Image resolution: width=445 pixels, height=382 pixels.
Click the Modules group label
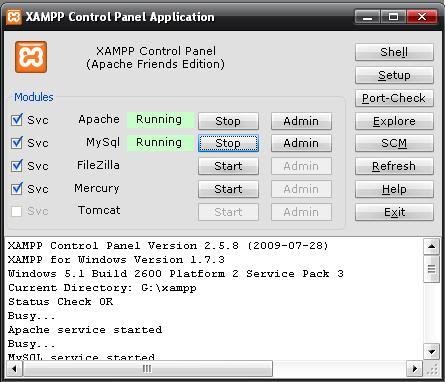tap(34, 97)
